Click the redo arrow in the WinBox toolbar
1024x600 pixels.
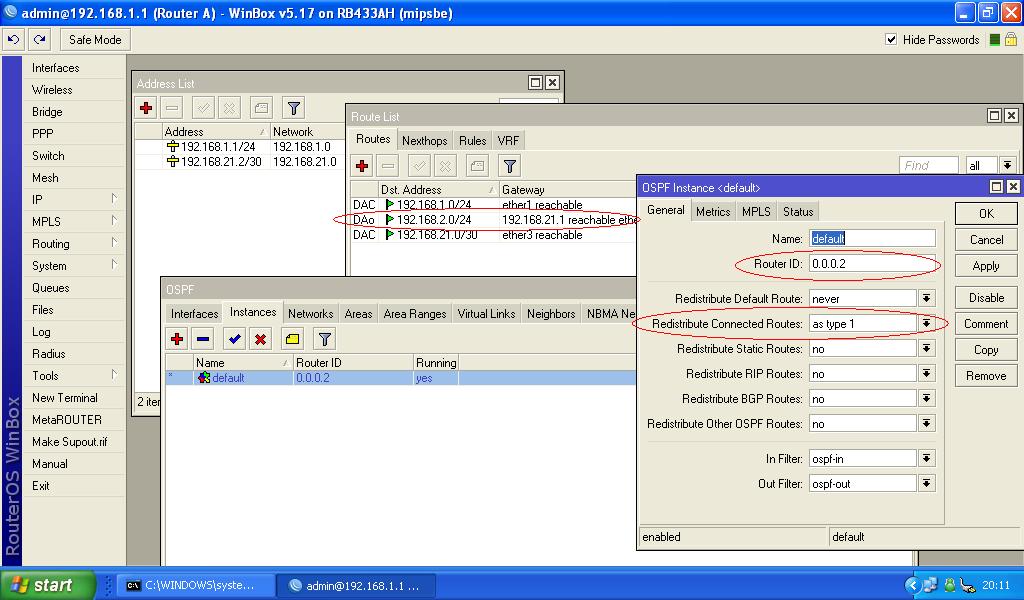coord(39,40)
